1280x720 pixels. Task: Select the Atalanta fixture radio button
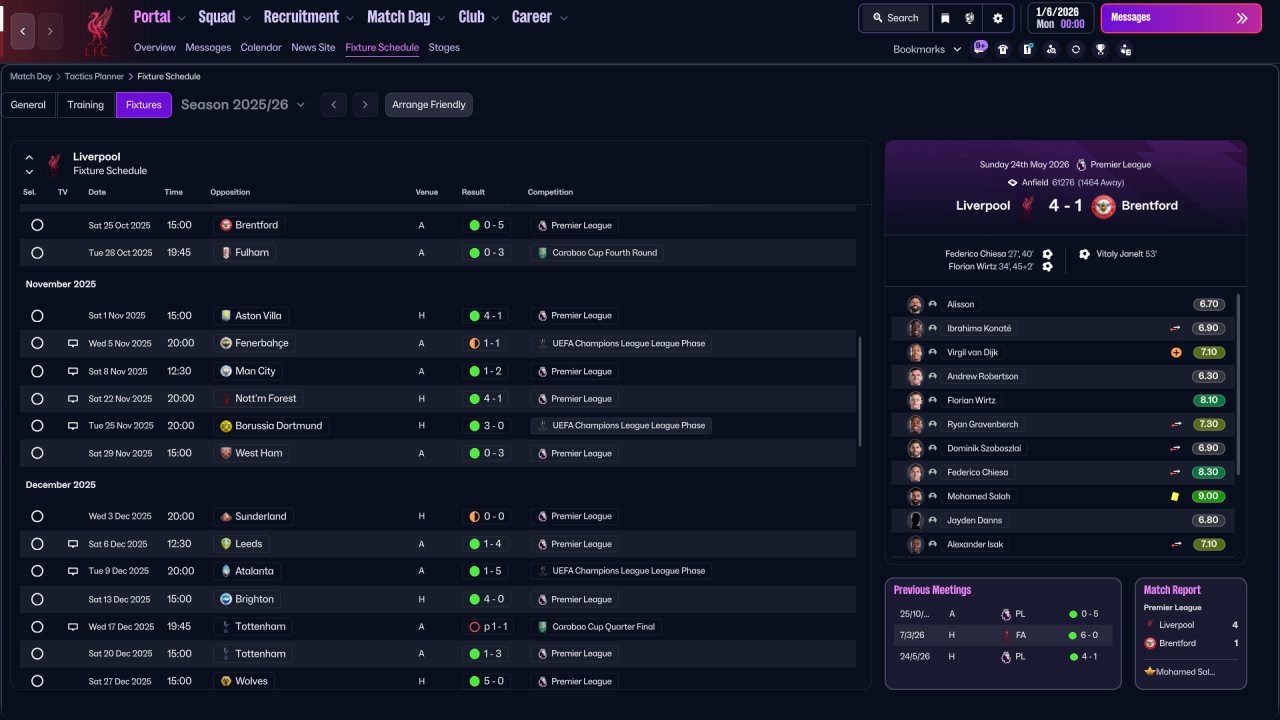click(x=37, y=571)
